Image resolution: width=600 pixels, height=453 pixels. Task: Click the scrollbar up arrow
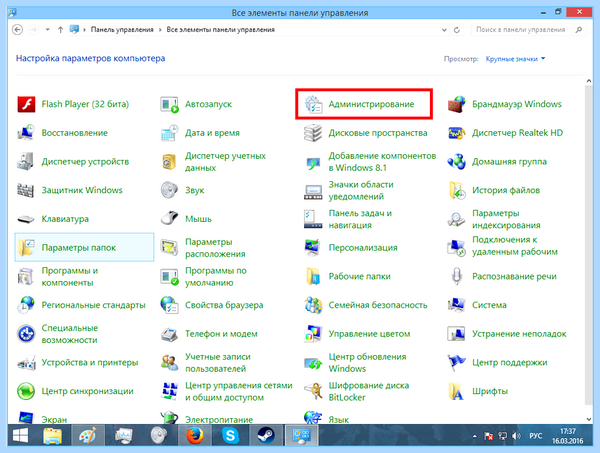point(589,81)
